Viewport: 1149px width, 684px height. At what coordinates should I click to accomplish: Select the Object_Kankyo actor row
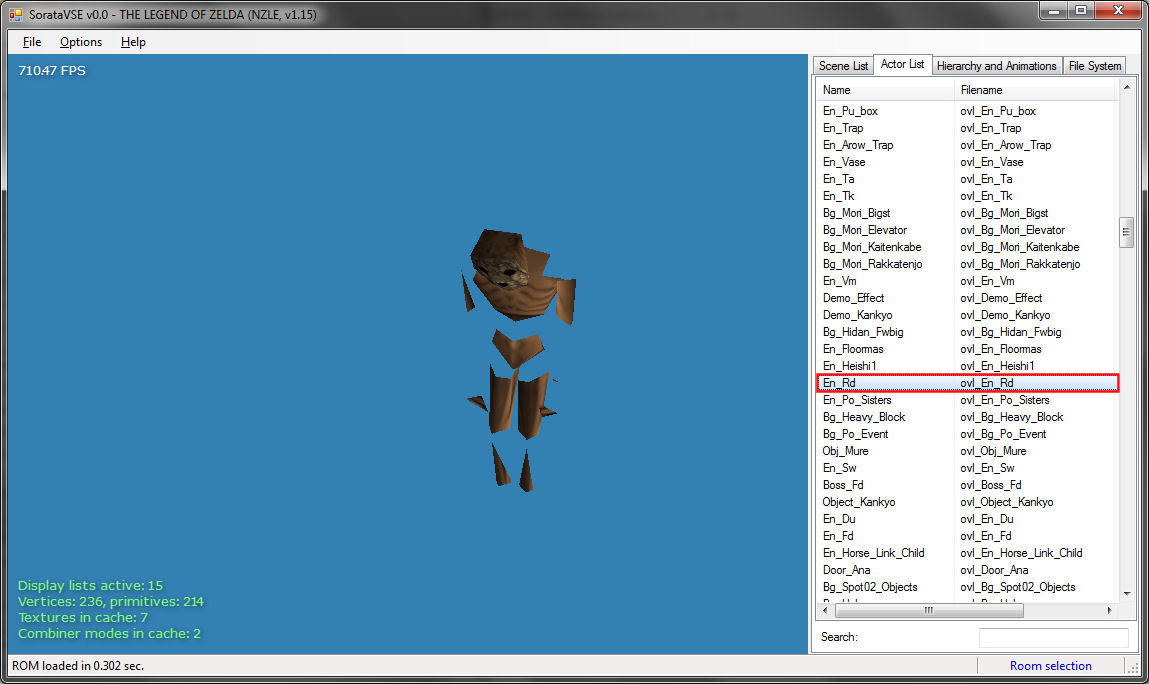tap(967, 502)
